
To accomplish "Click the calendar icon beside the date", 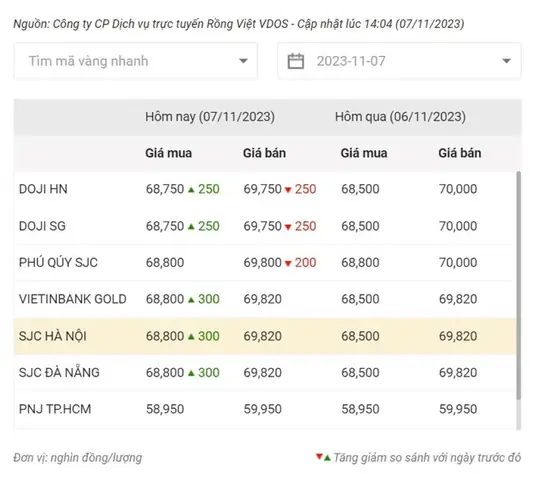I will (x=295, y=61).
